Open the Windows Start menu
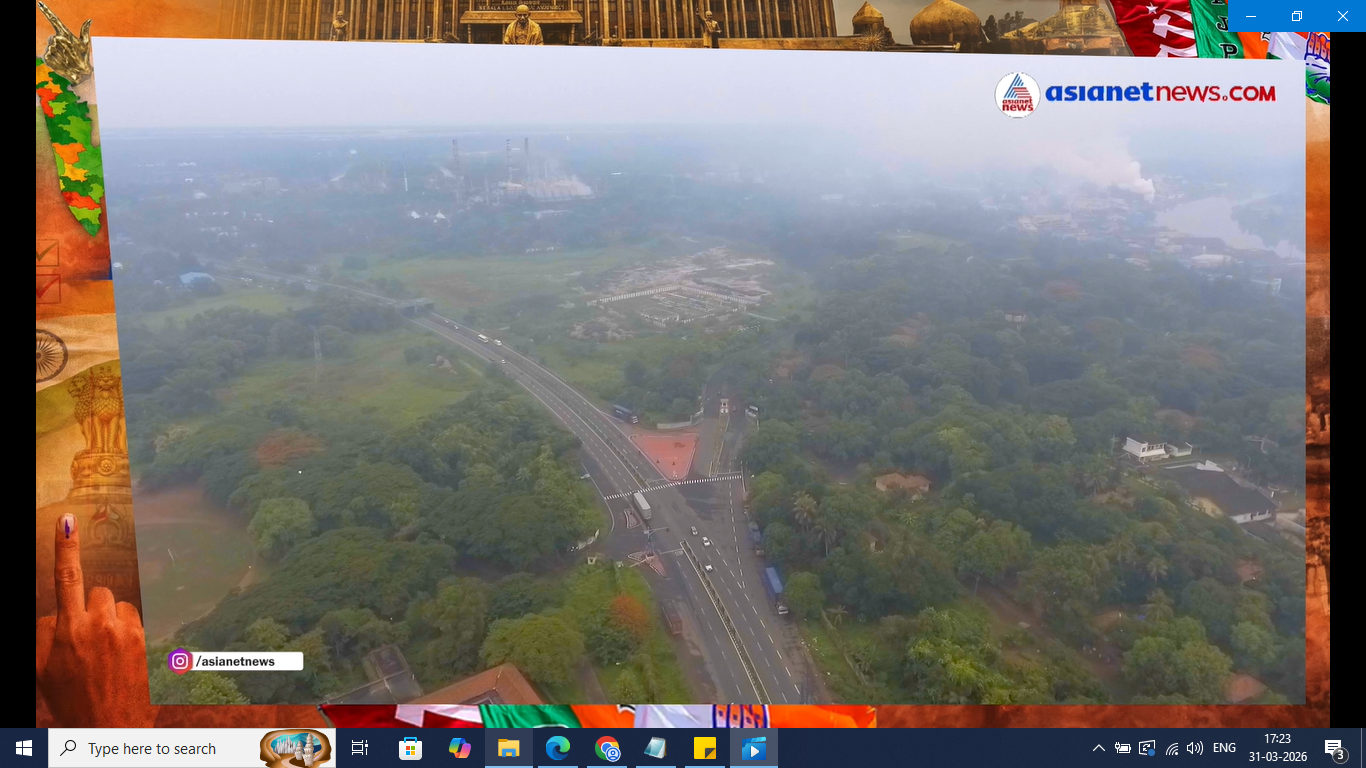The image size is (1366, 768). [24, 748]
